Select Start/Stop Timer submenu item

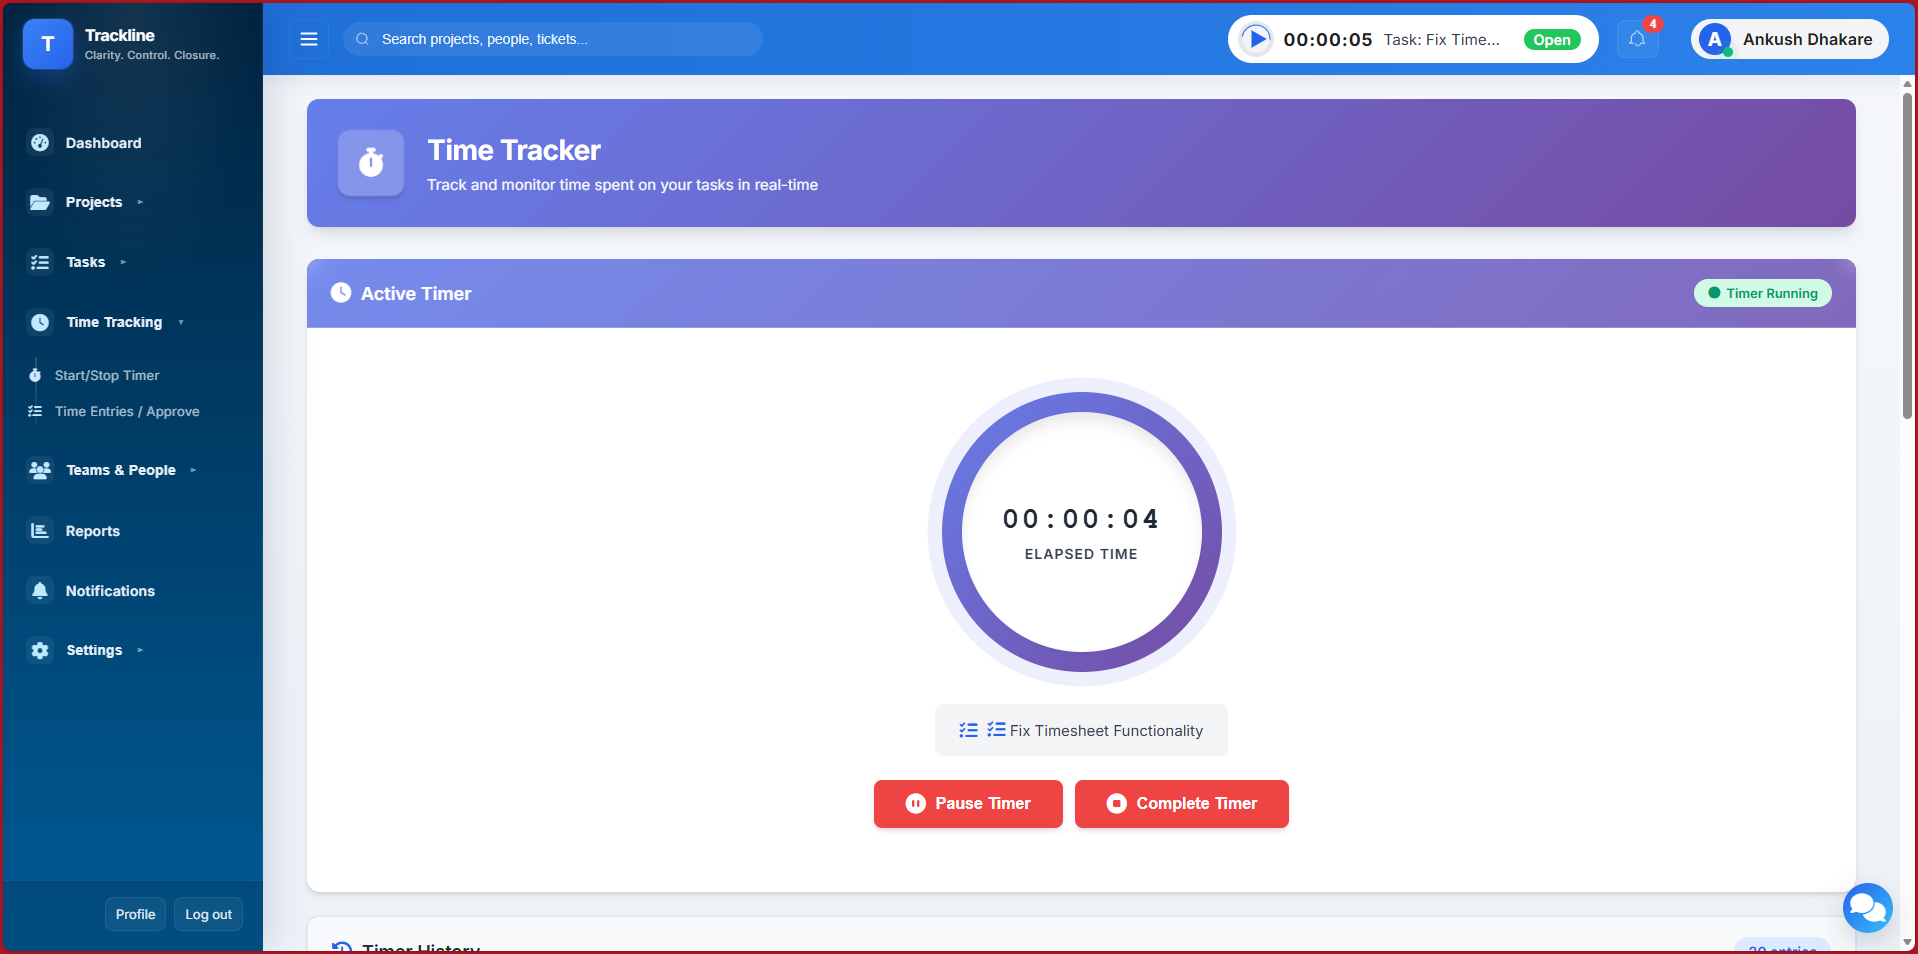[107, 375]
